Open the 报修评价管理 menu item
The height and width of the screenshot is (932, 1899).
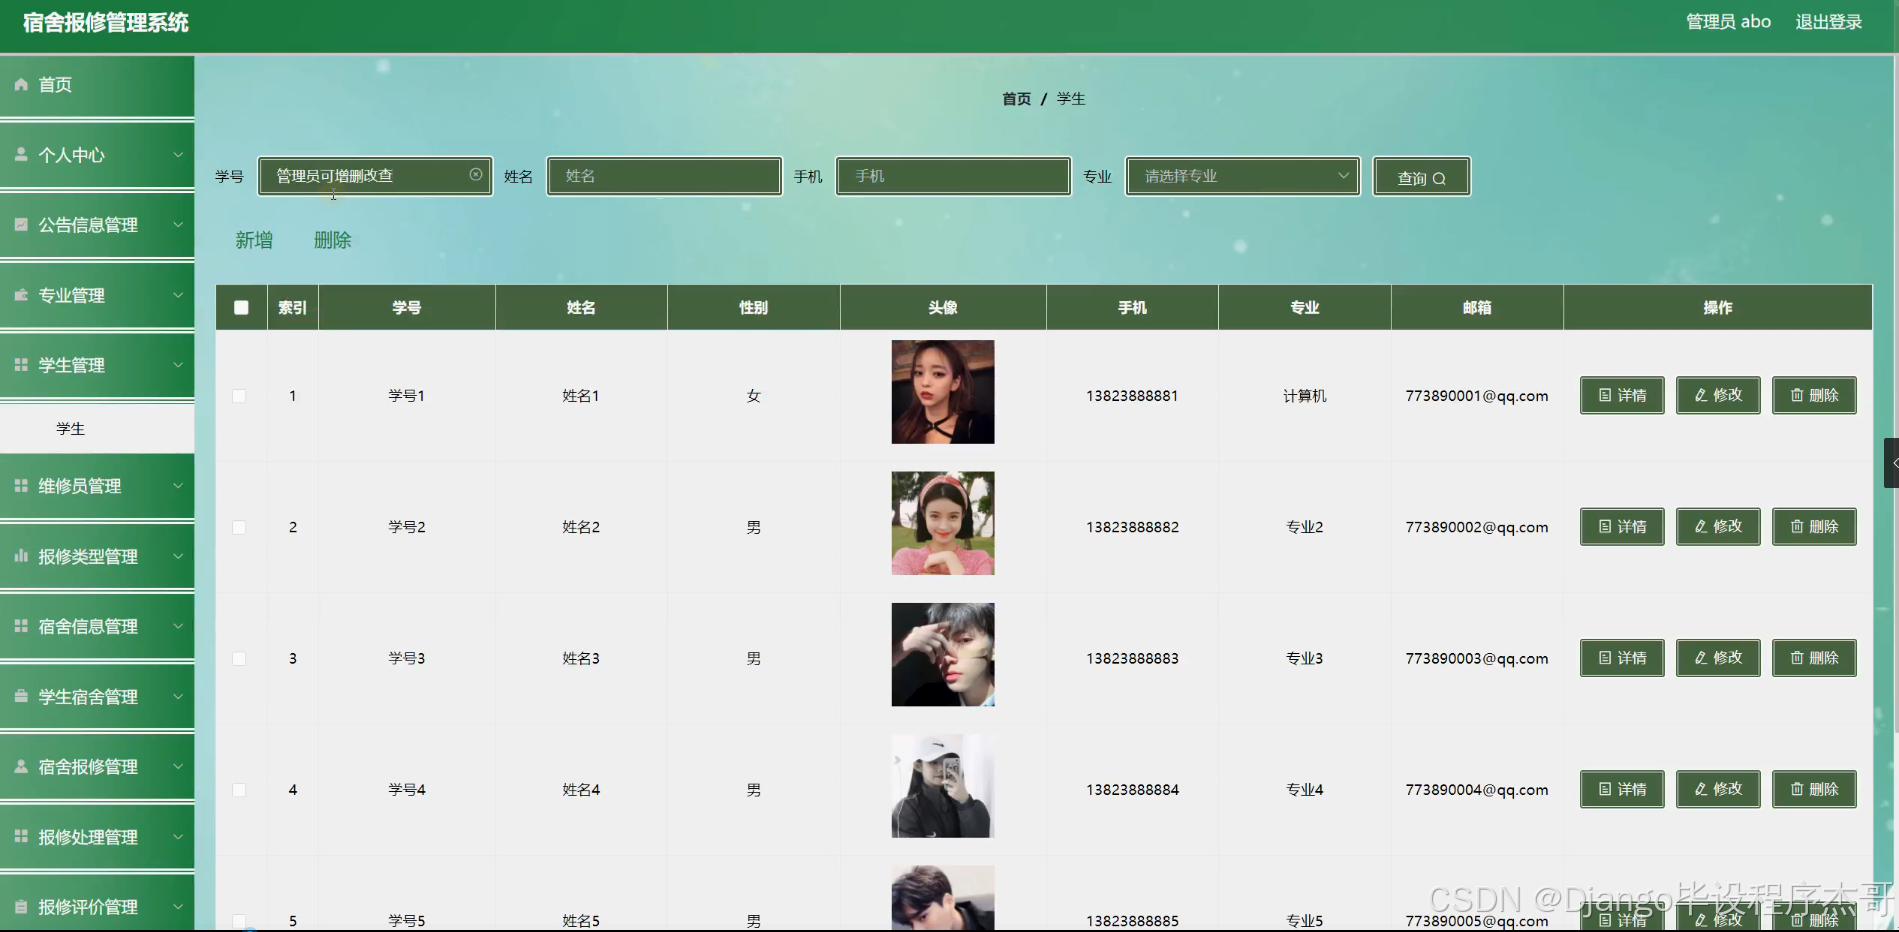(97, 906)
